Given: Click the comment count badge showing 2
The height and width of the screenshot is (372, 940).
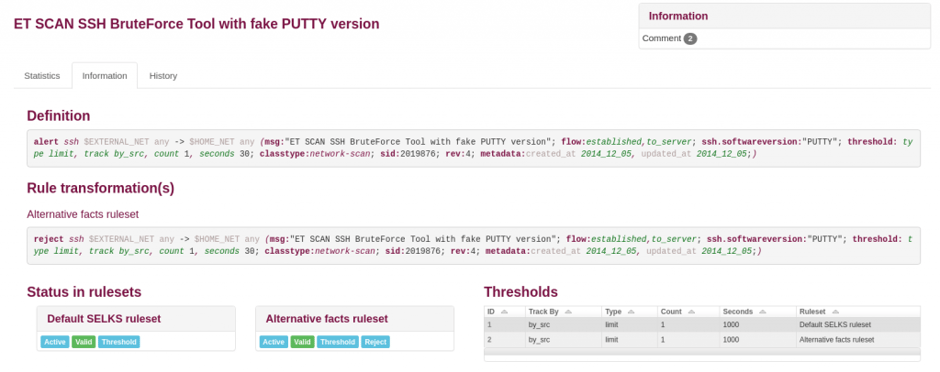Looking at the screenshot, I should (x=690, y=39).
